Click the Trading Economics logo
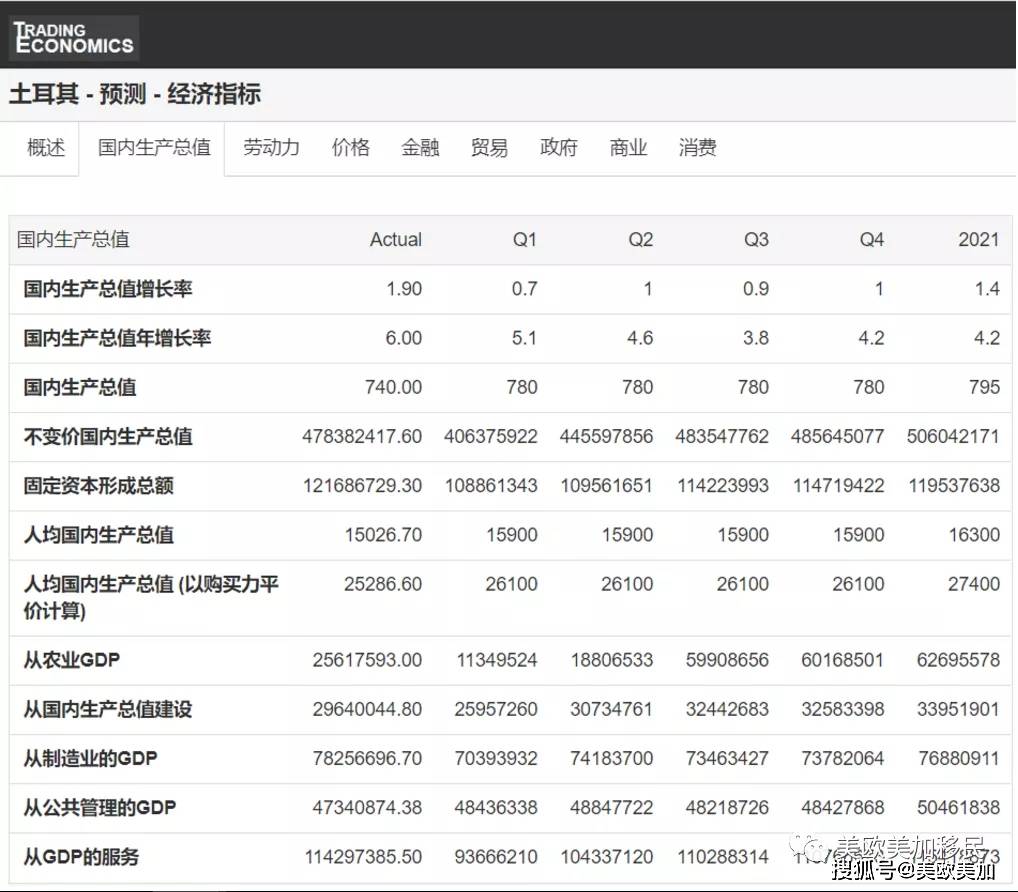Image resolution: width=1018 pixels, height=892 pixels. [72, 37]
